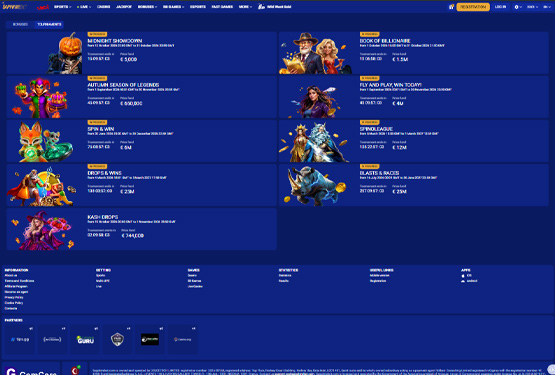The height and width of the screenshot is (375, 555).
Task: Open Privacy Policy footer link
Action: point(14,297)
